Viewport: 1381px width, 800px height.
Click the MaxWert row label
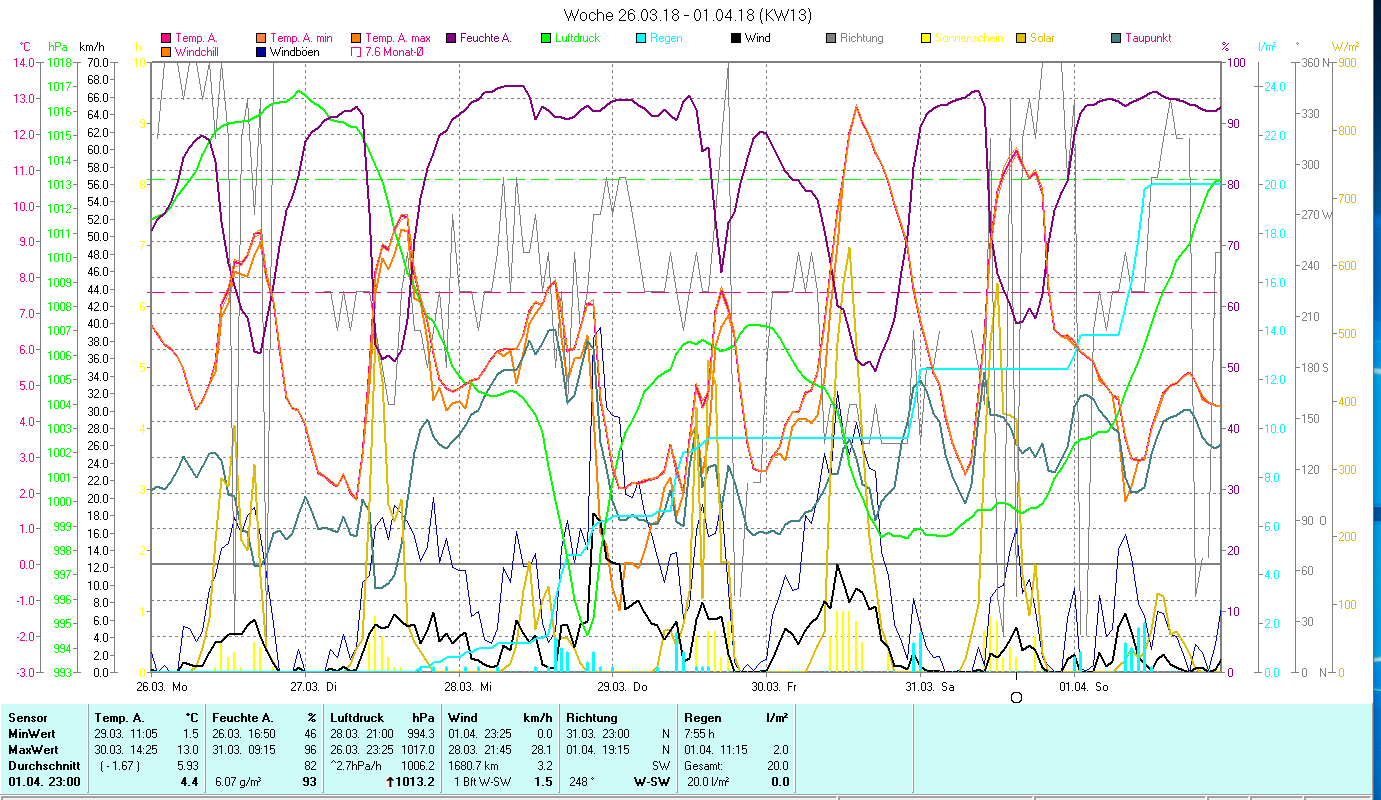tap(35, 749)
